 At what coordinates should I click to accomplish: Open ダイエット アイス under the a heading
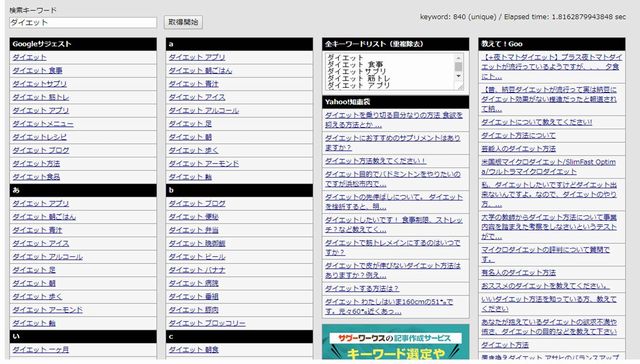(x=197, y=97)
